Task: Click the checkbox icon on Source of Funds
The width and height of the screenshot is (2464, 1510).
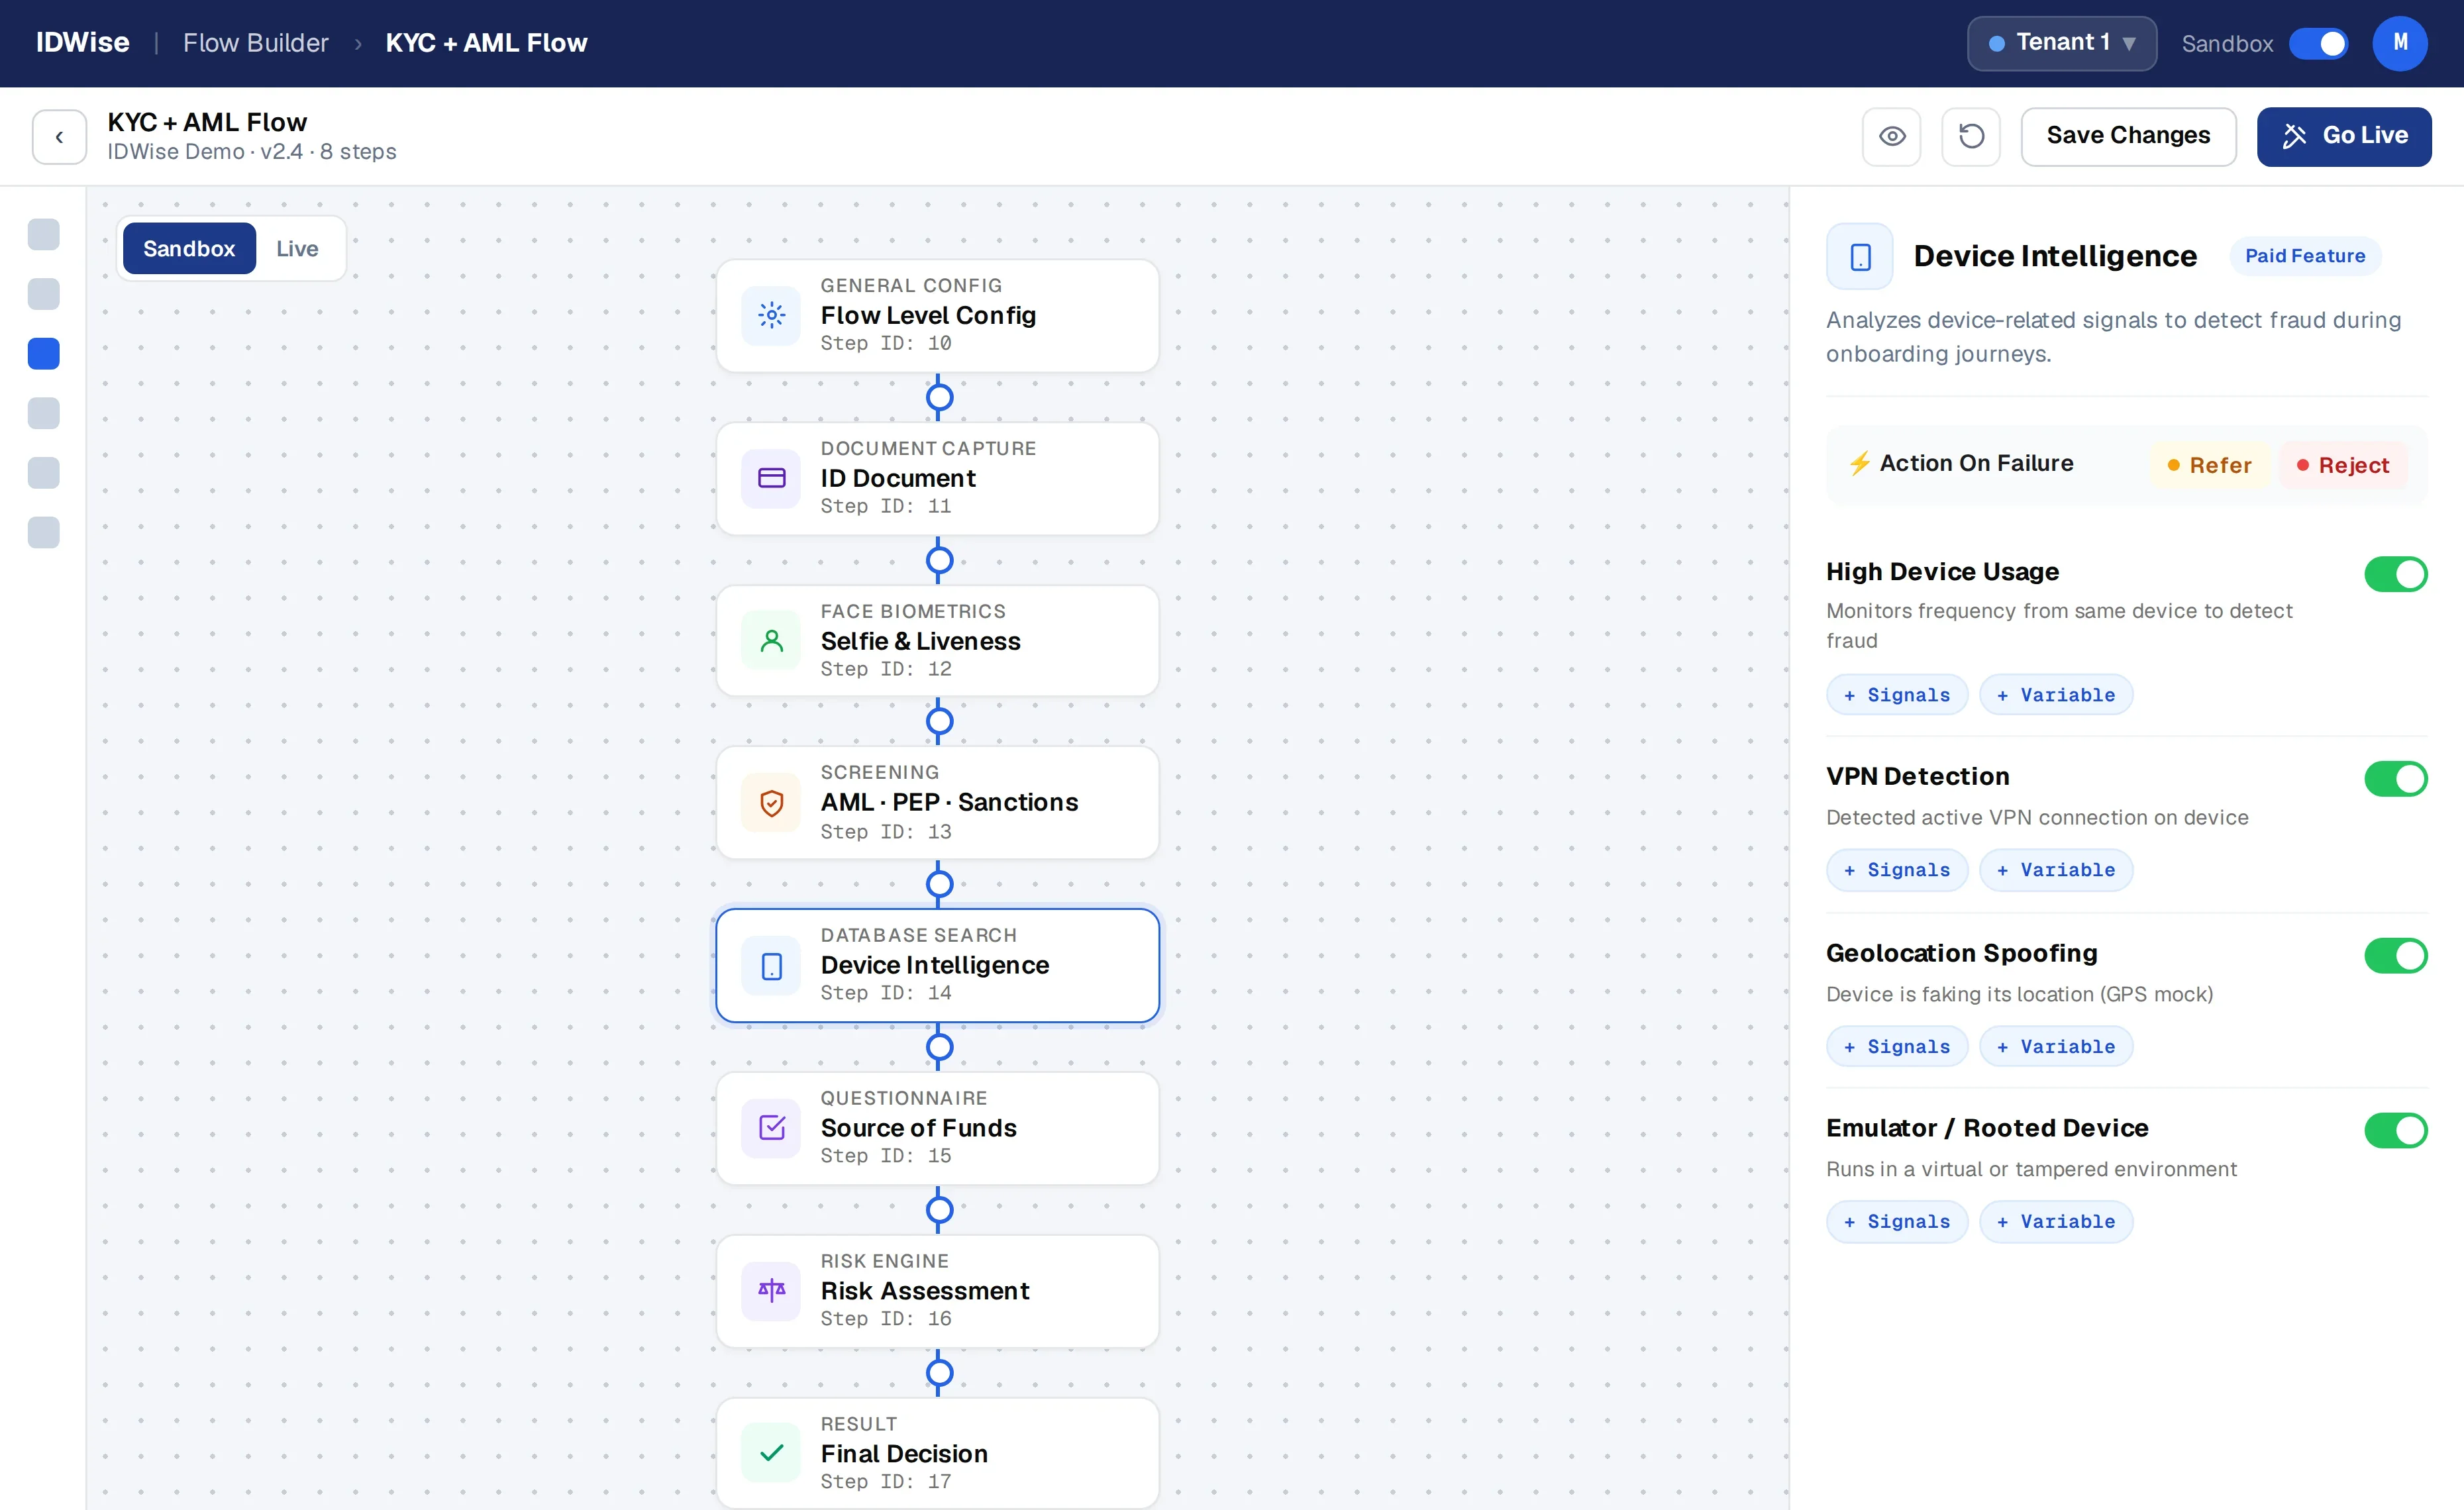Action: click(x=771, y=1128)
